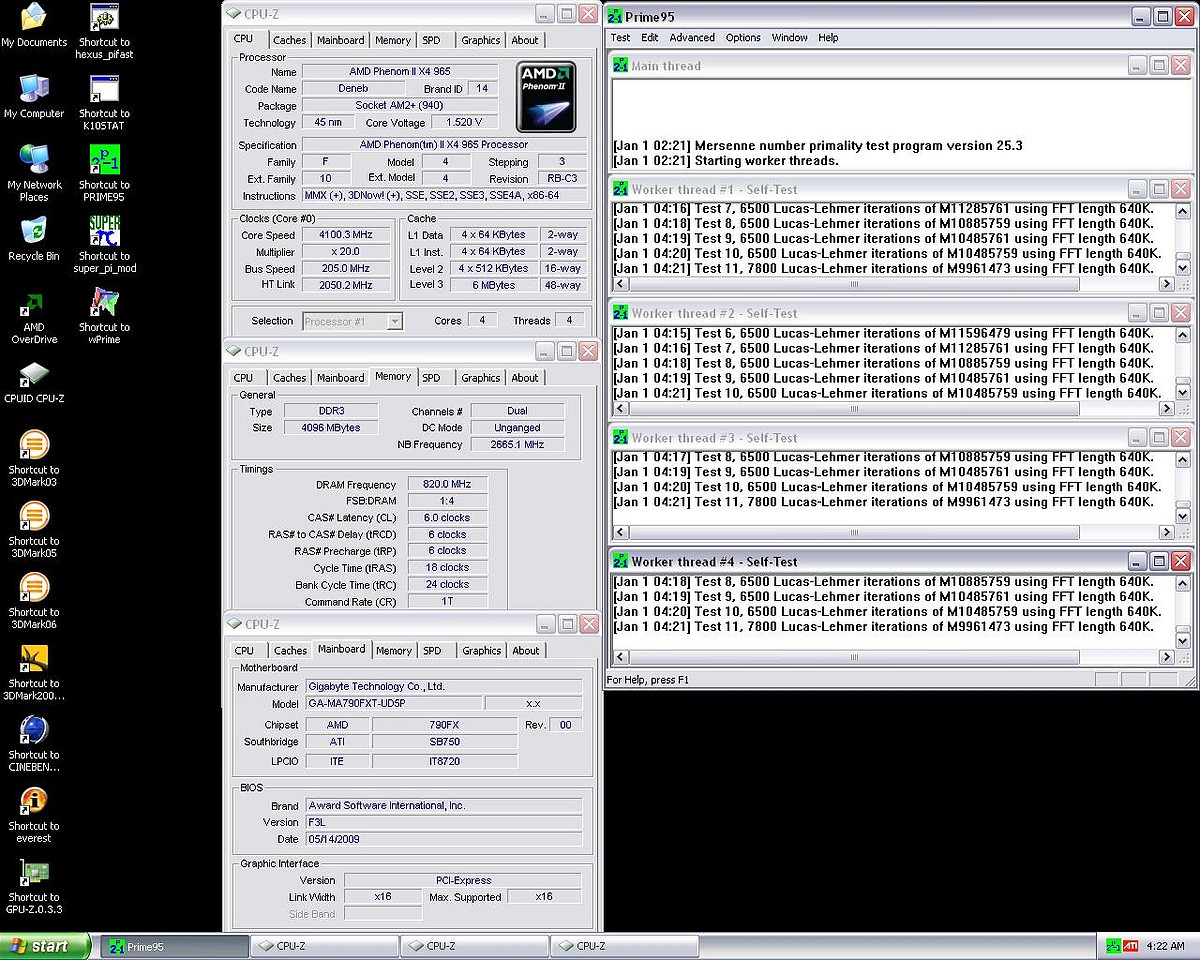This screenshot has height=960, width=1200.
Task: Click the Prime95 system tray icon
Action: (1113, 945)
